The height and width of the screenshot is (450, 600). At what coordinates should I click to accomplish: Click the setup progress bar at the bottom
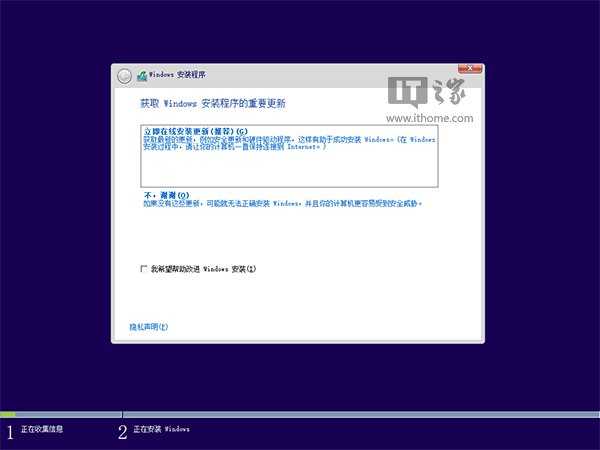point(300,414)
